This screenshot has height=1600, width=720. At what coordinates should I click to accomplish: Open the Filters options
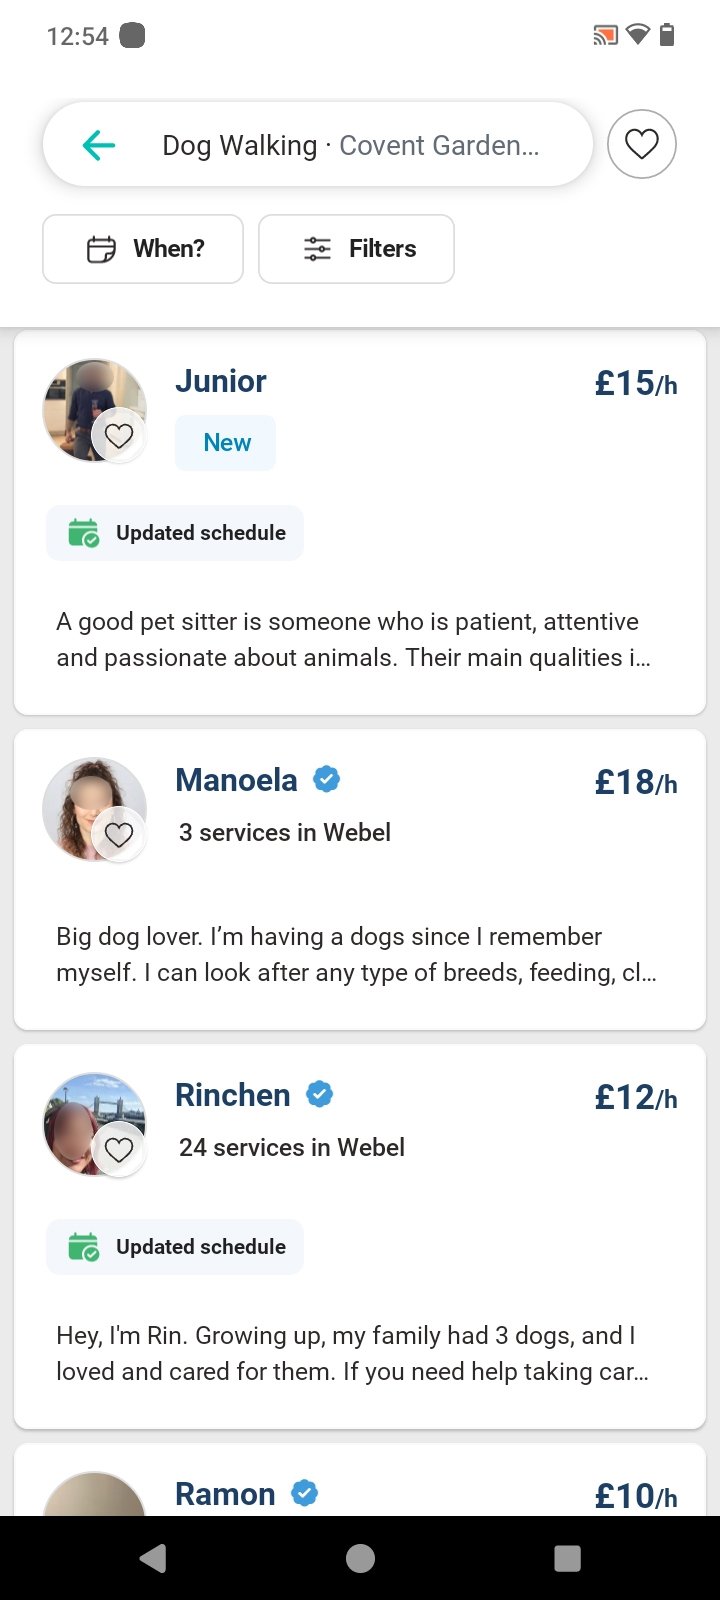(356, 249)
